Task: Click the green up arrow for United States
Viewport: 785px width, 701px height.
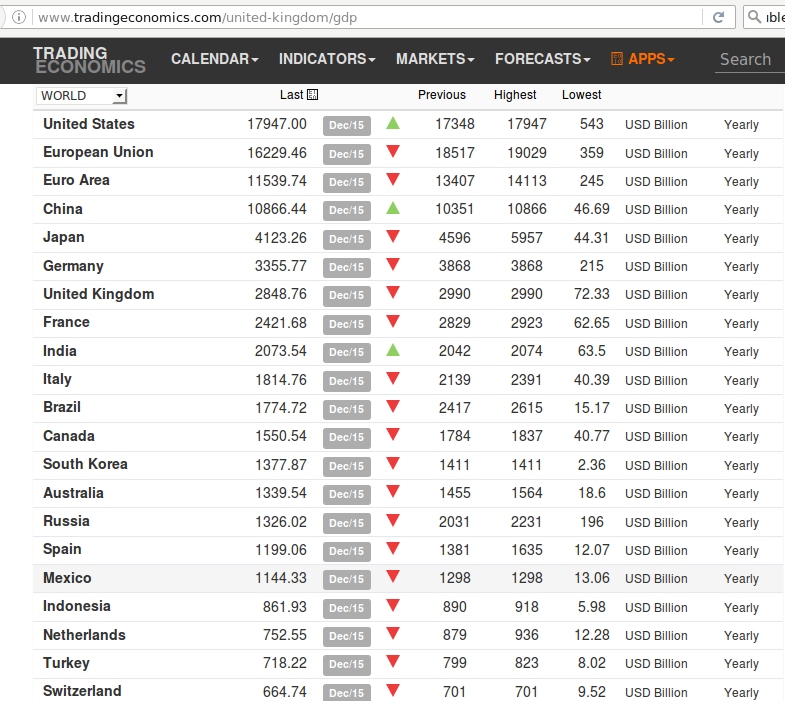Action: tap(393, 124)
